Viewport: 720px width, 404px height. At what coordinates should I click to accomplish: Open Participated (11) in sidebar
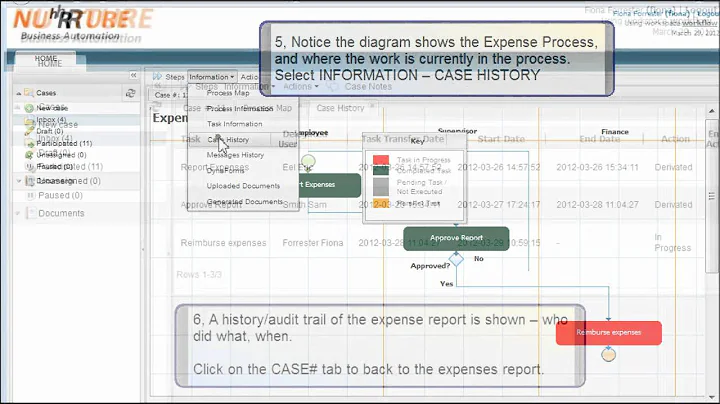64,144
